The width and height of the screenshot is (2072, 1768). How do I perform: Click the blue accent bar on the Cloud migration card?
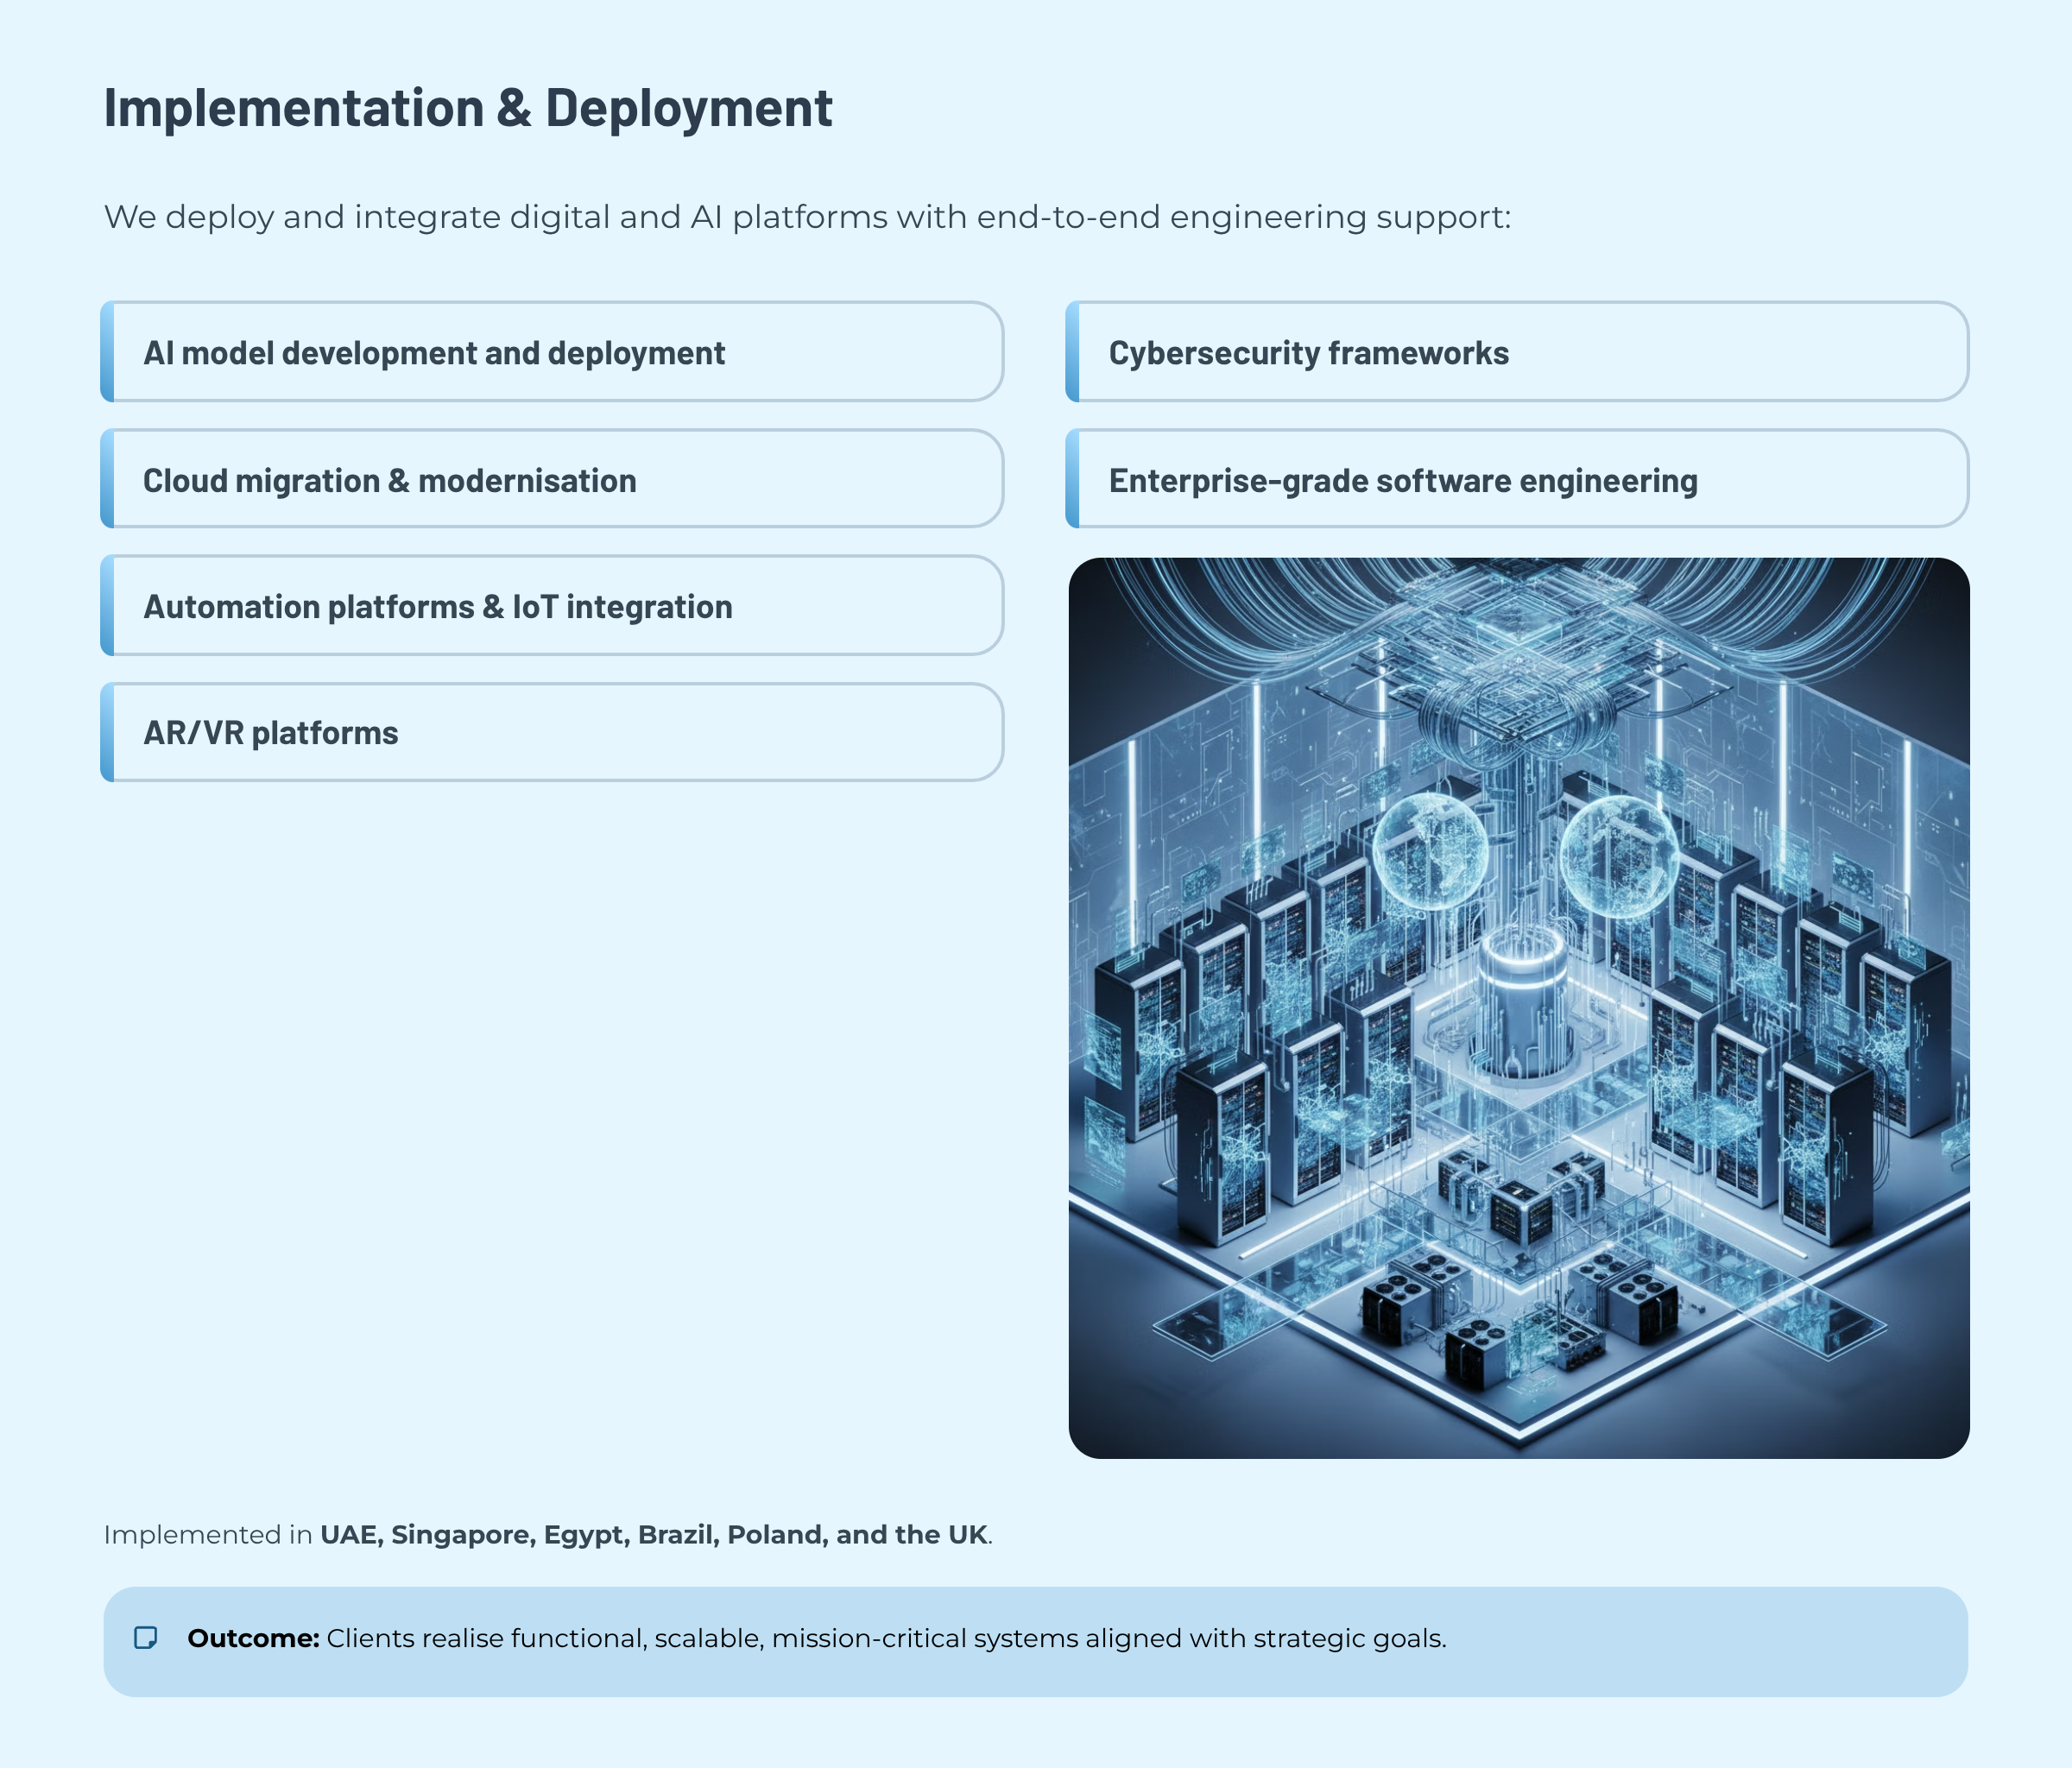(x=107, y=480)
